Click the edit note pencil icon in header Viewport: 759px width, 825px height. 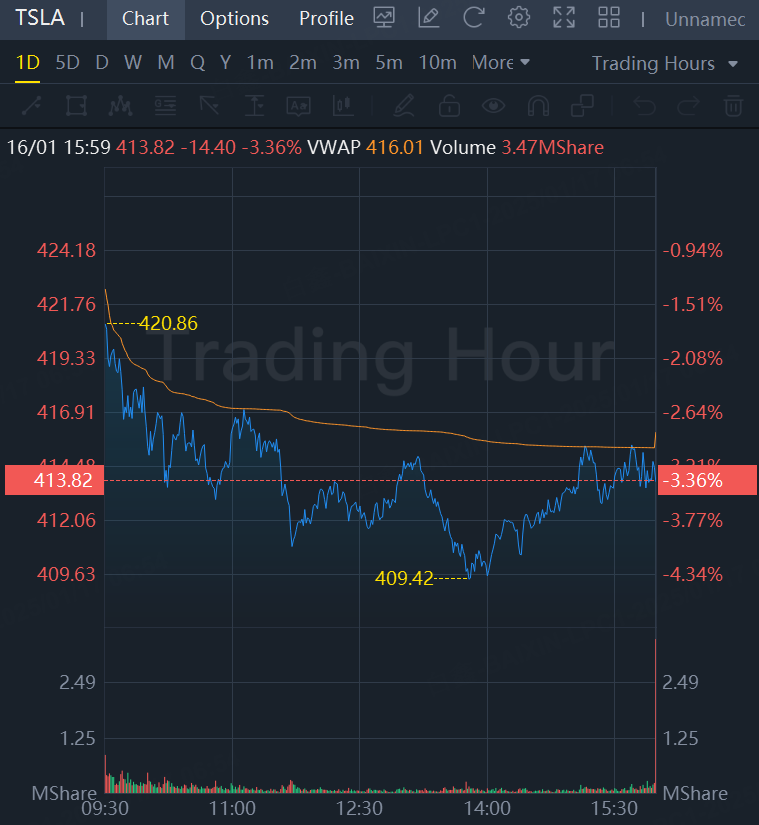429,18
